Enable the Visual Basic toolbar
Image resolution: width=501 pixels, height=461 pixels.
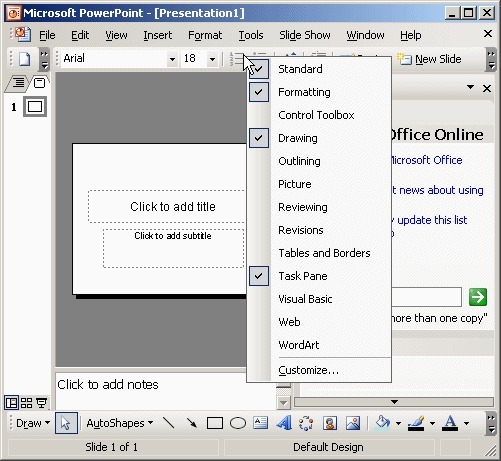coord(319,299)
